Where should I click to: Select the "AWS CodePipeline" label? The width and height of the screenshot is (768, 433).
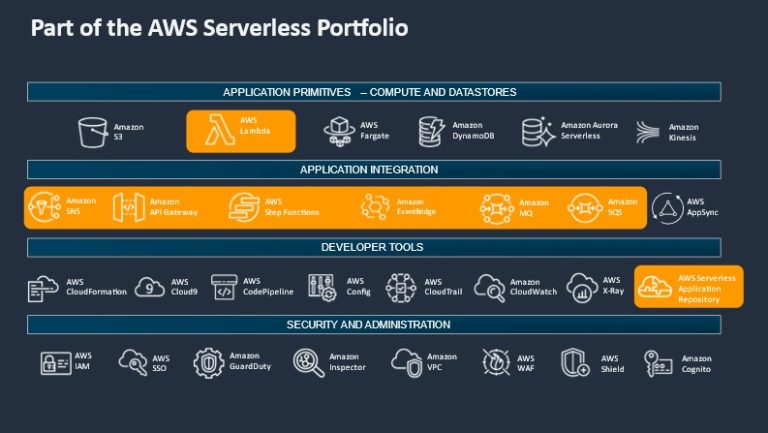[x=268, y=286]
